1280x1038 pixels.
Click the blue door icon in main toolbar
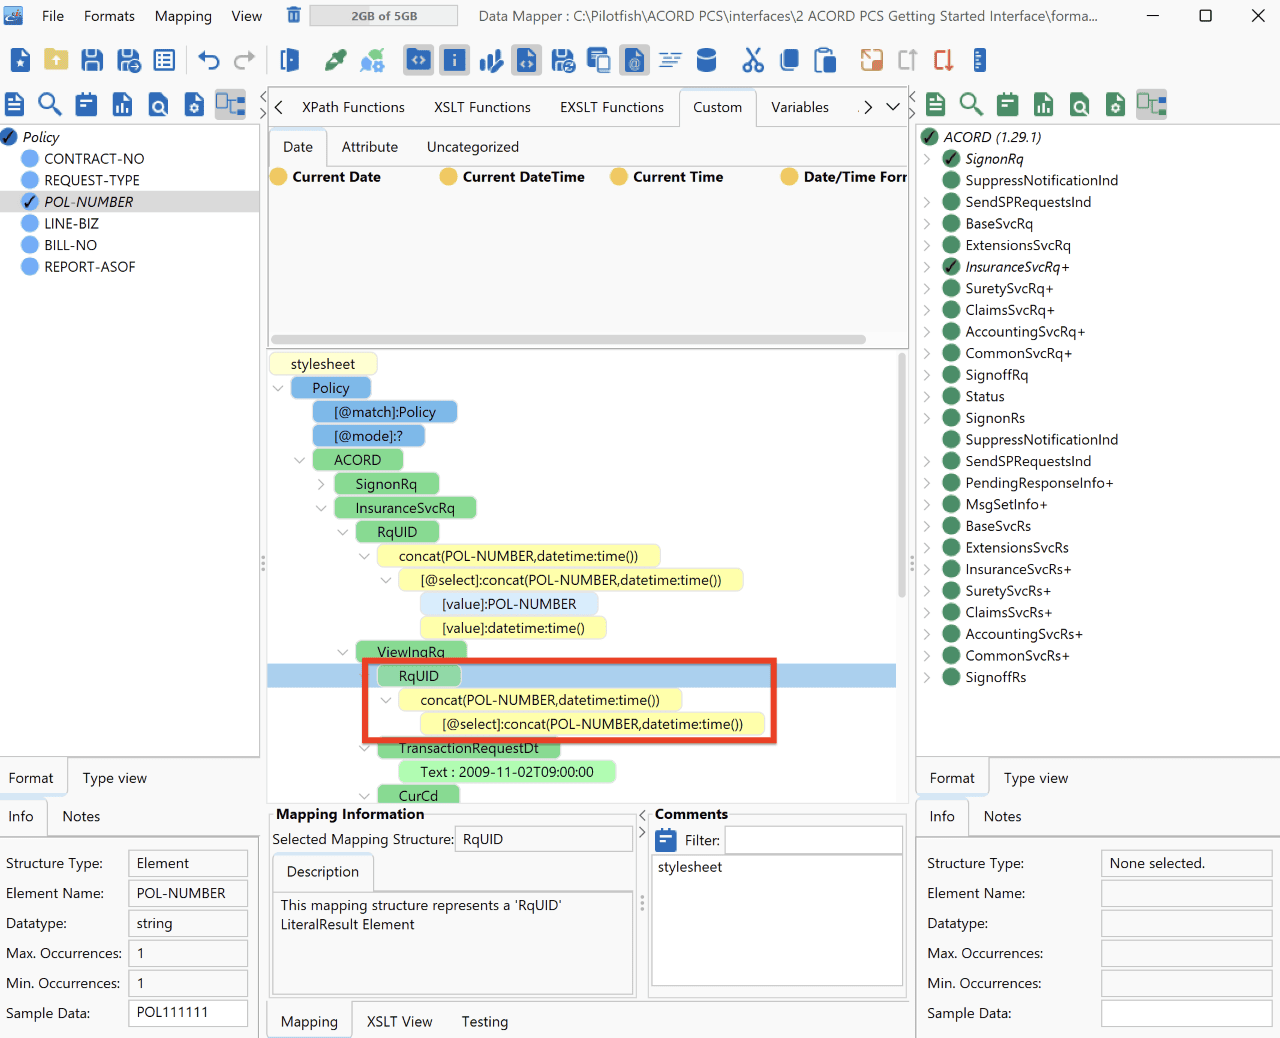(290, 60)
